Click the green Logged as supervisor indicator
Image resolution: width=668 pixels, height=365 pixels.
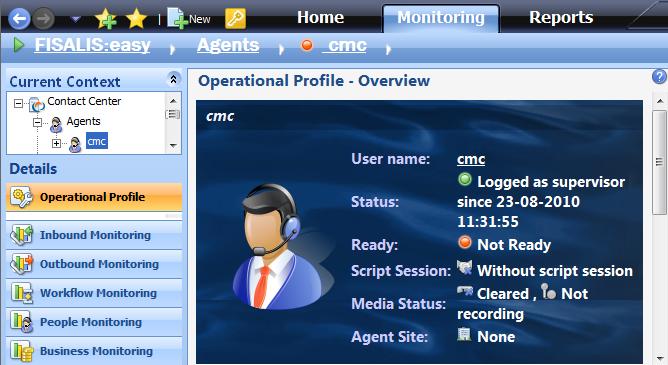(x=465, y=180)
